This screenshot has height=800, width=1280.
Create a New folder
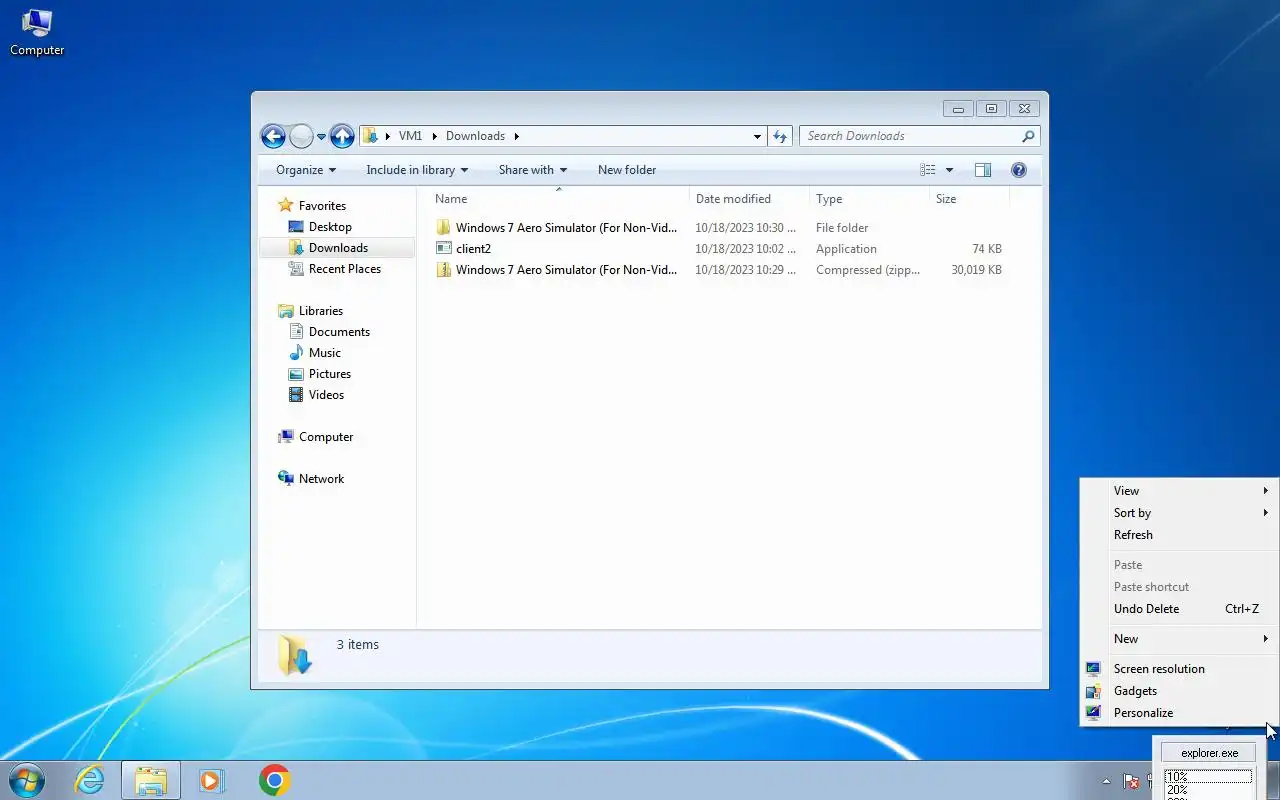[x=627, y=170]
